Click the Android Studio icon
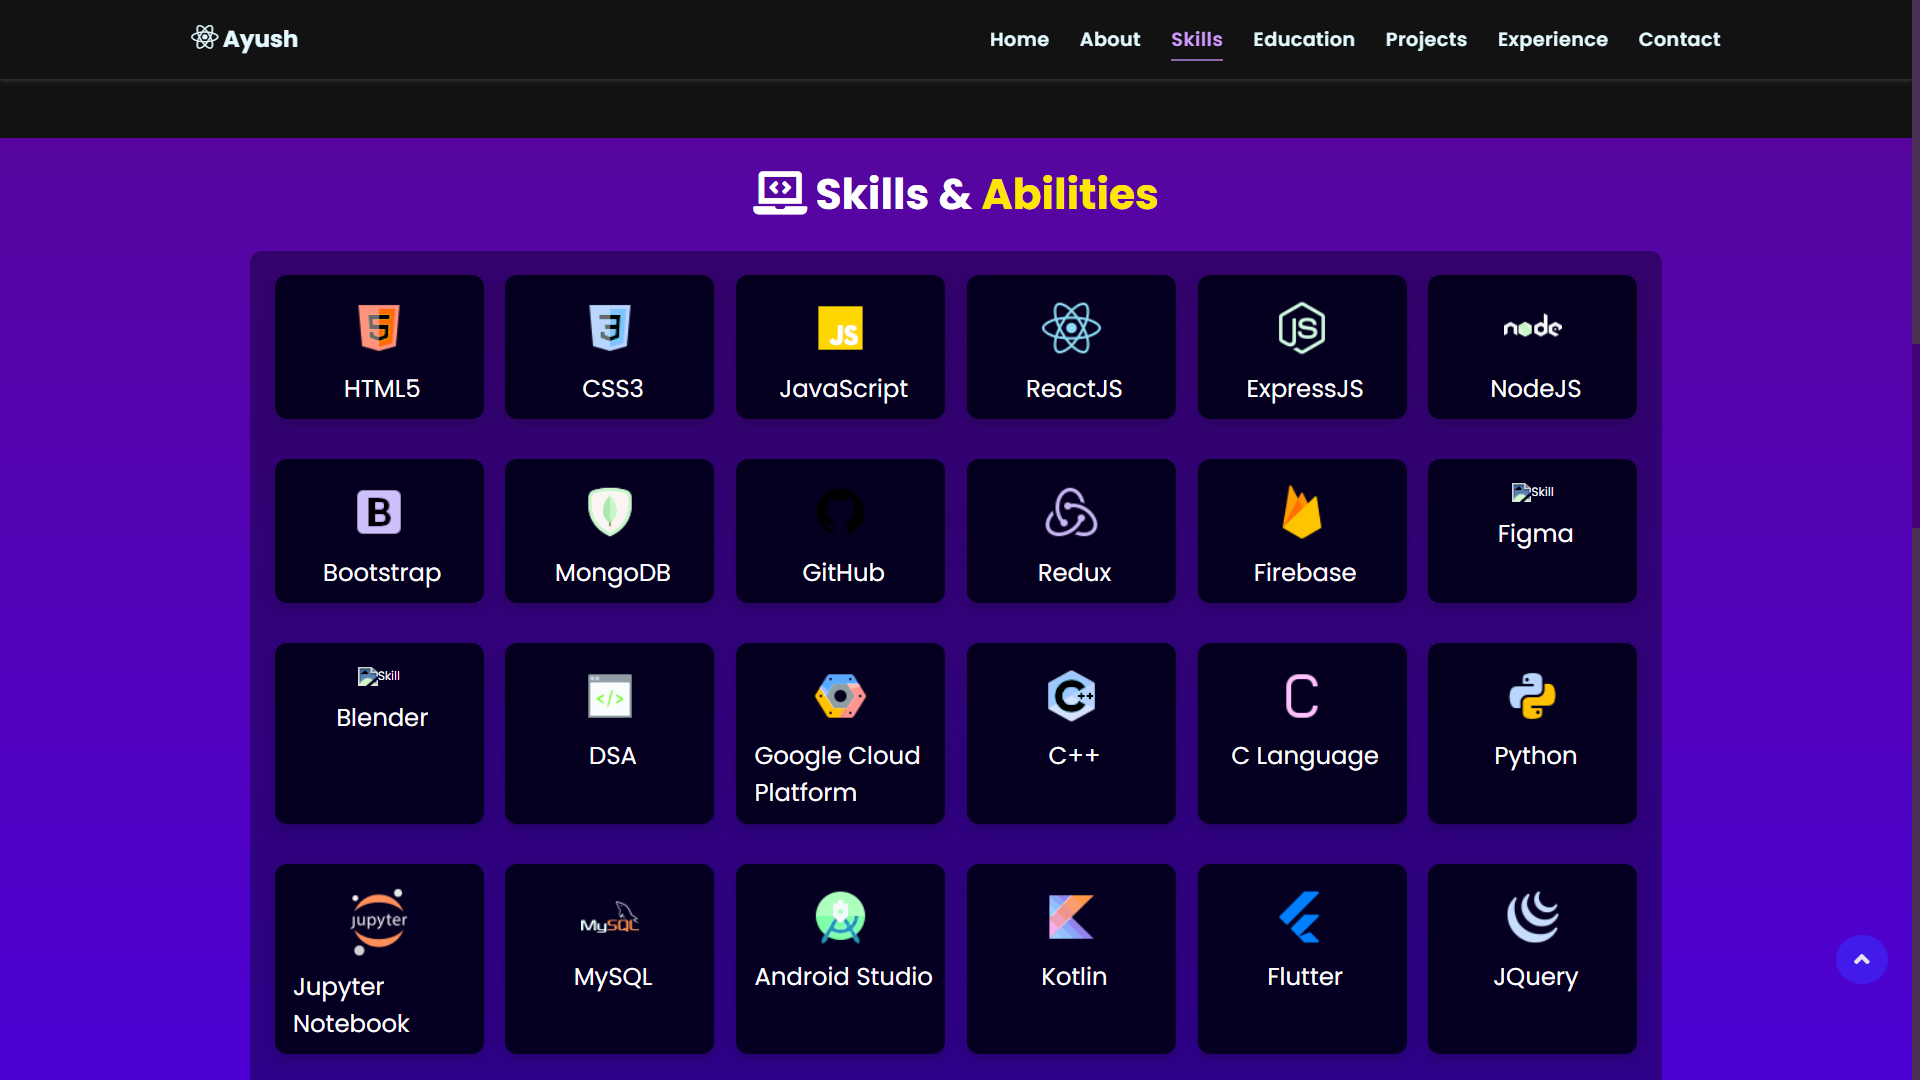This screenshot has height=1080, width=1920. (x=840, y=917)
